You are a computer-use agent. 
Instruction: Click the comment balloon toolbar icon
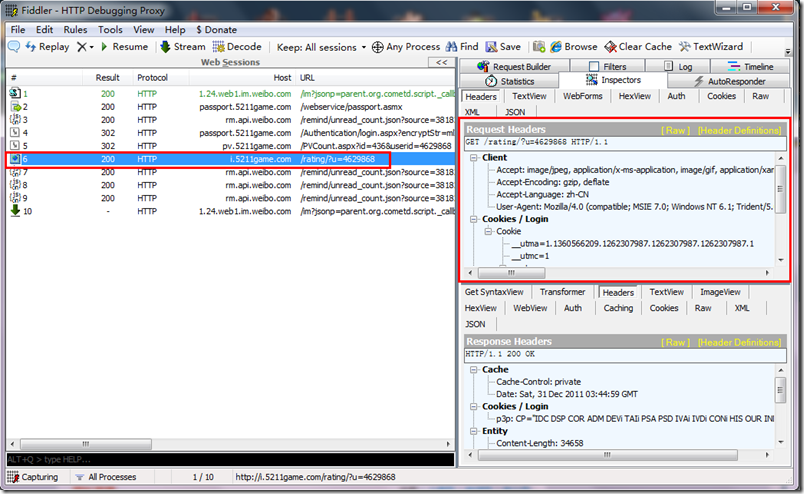14,47
